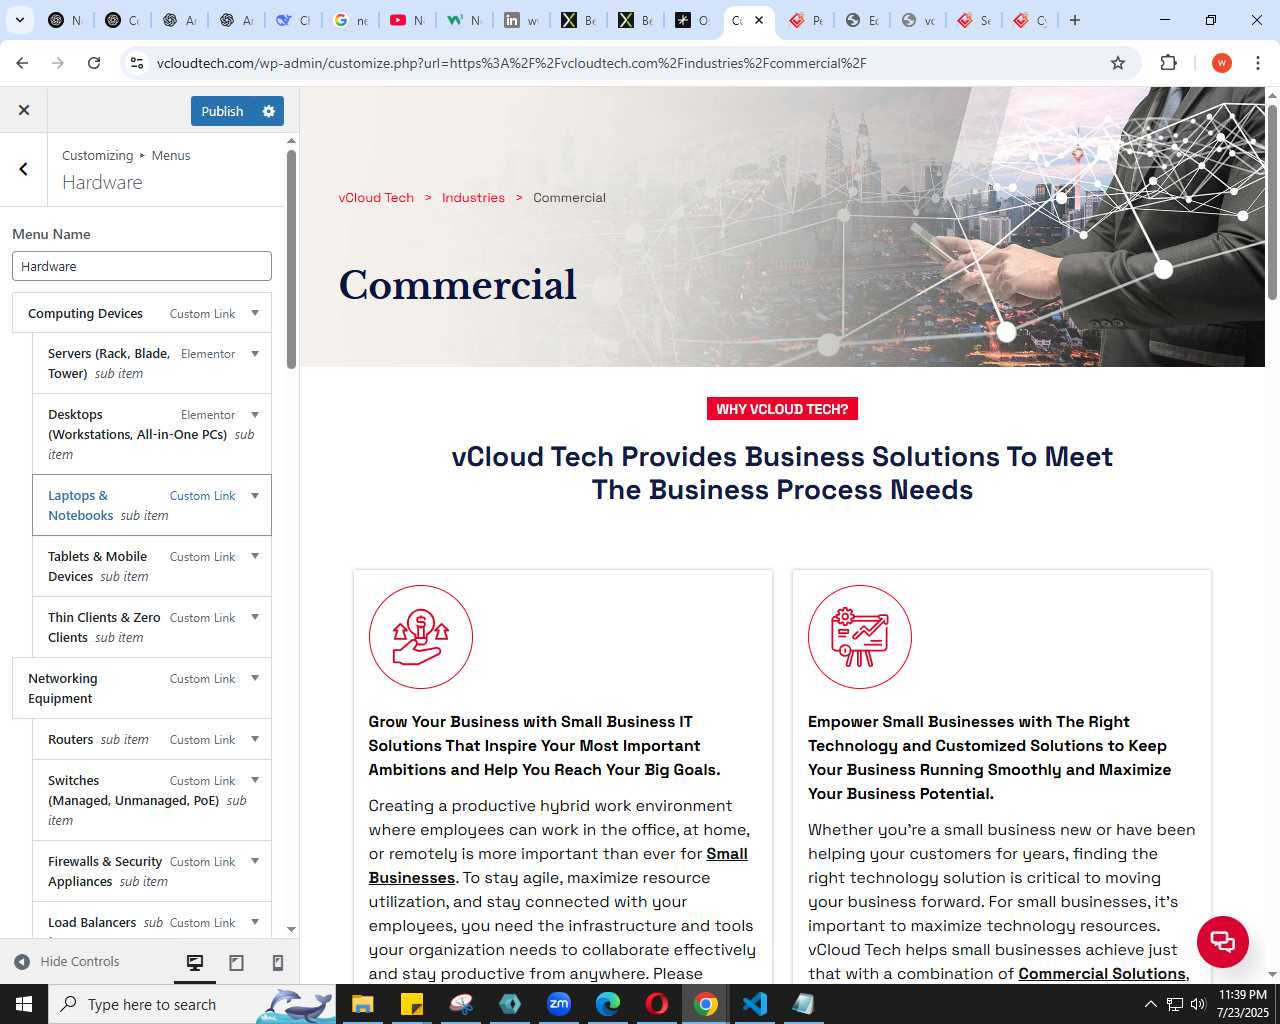Expand the Routers sub item
The width and height of the screenshot is (1280, 1024).
255,739
